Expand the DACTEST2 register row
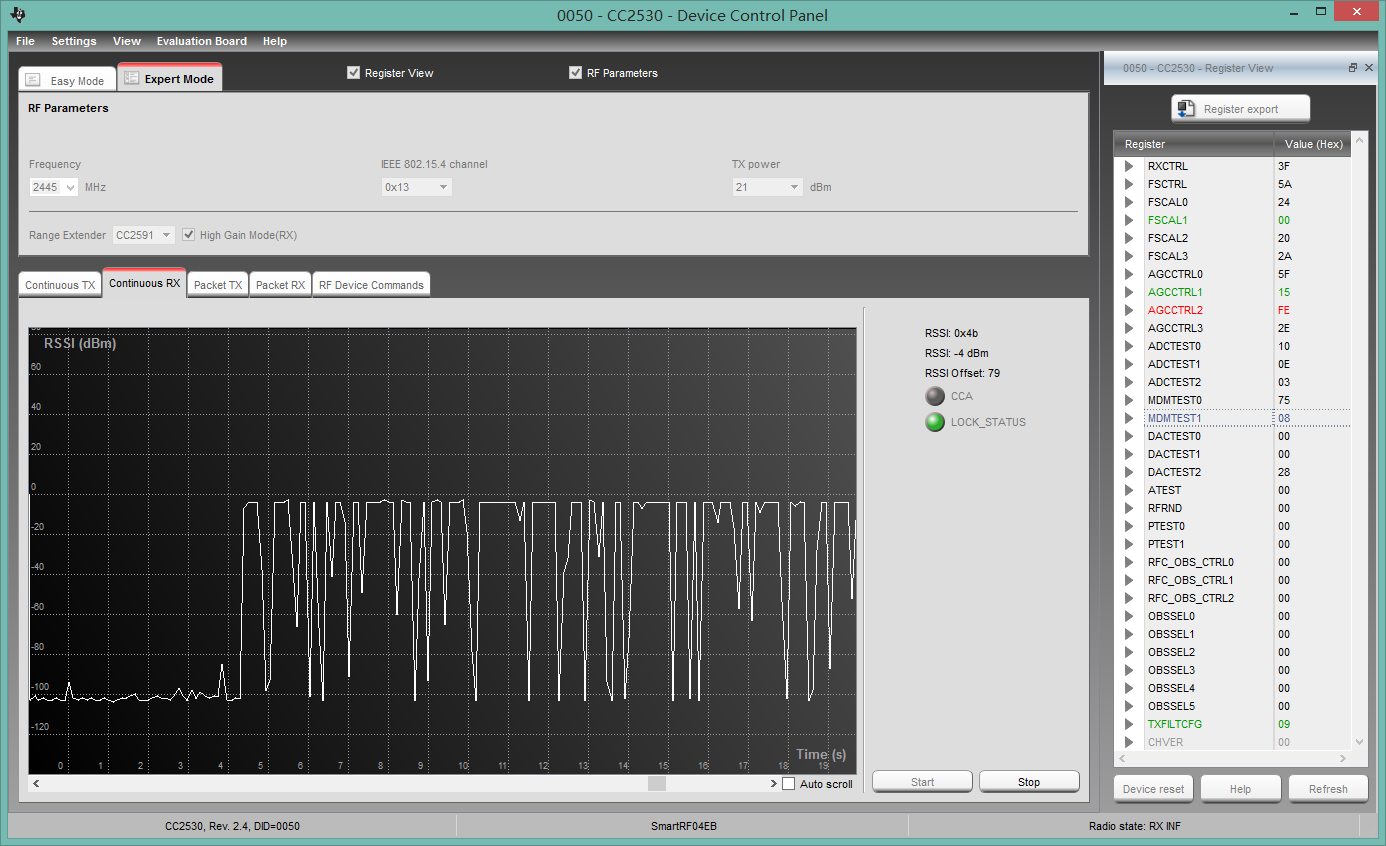The height and width of the screenshot is (846, 1386). click(1129, 472)
